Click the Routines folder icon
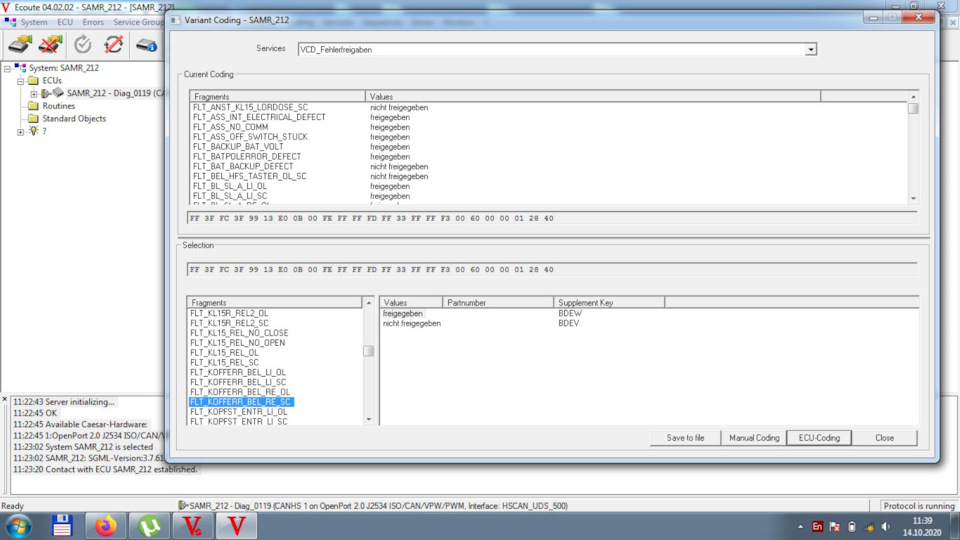Image resolution: width=960 pixels, height=540 pixels. click(33, 106)
